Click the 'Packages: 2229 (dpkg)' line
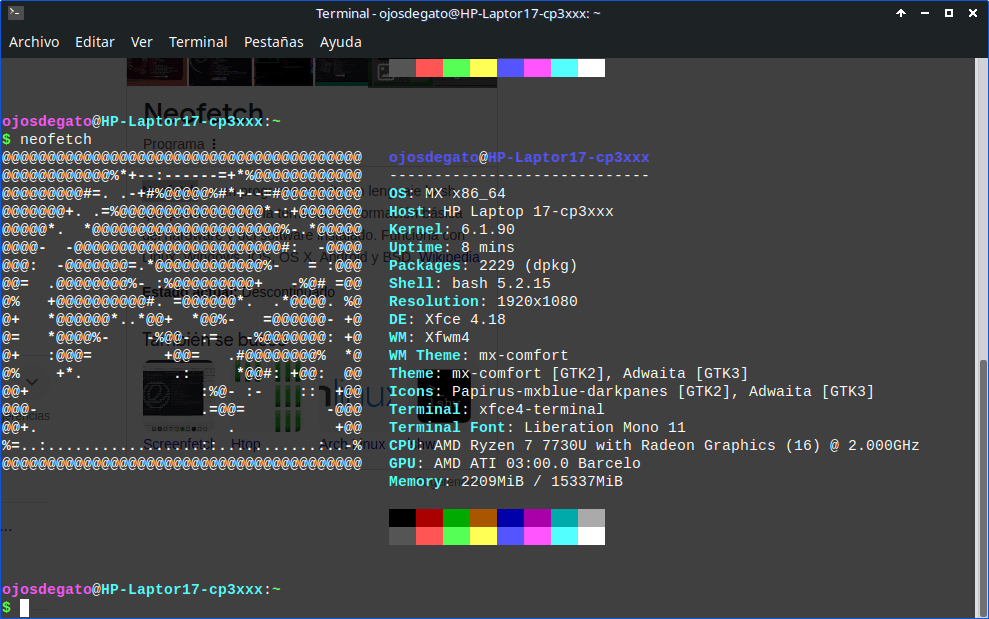The image size is (989, 619). pyautogui.click(x=483, y=265)
